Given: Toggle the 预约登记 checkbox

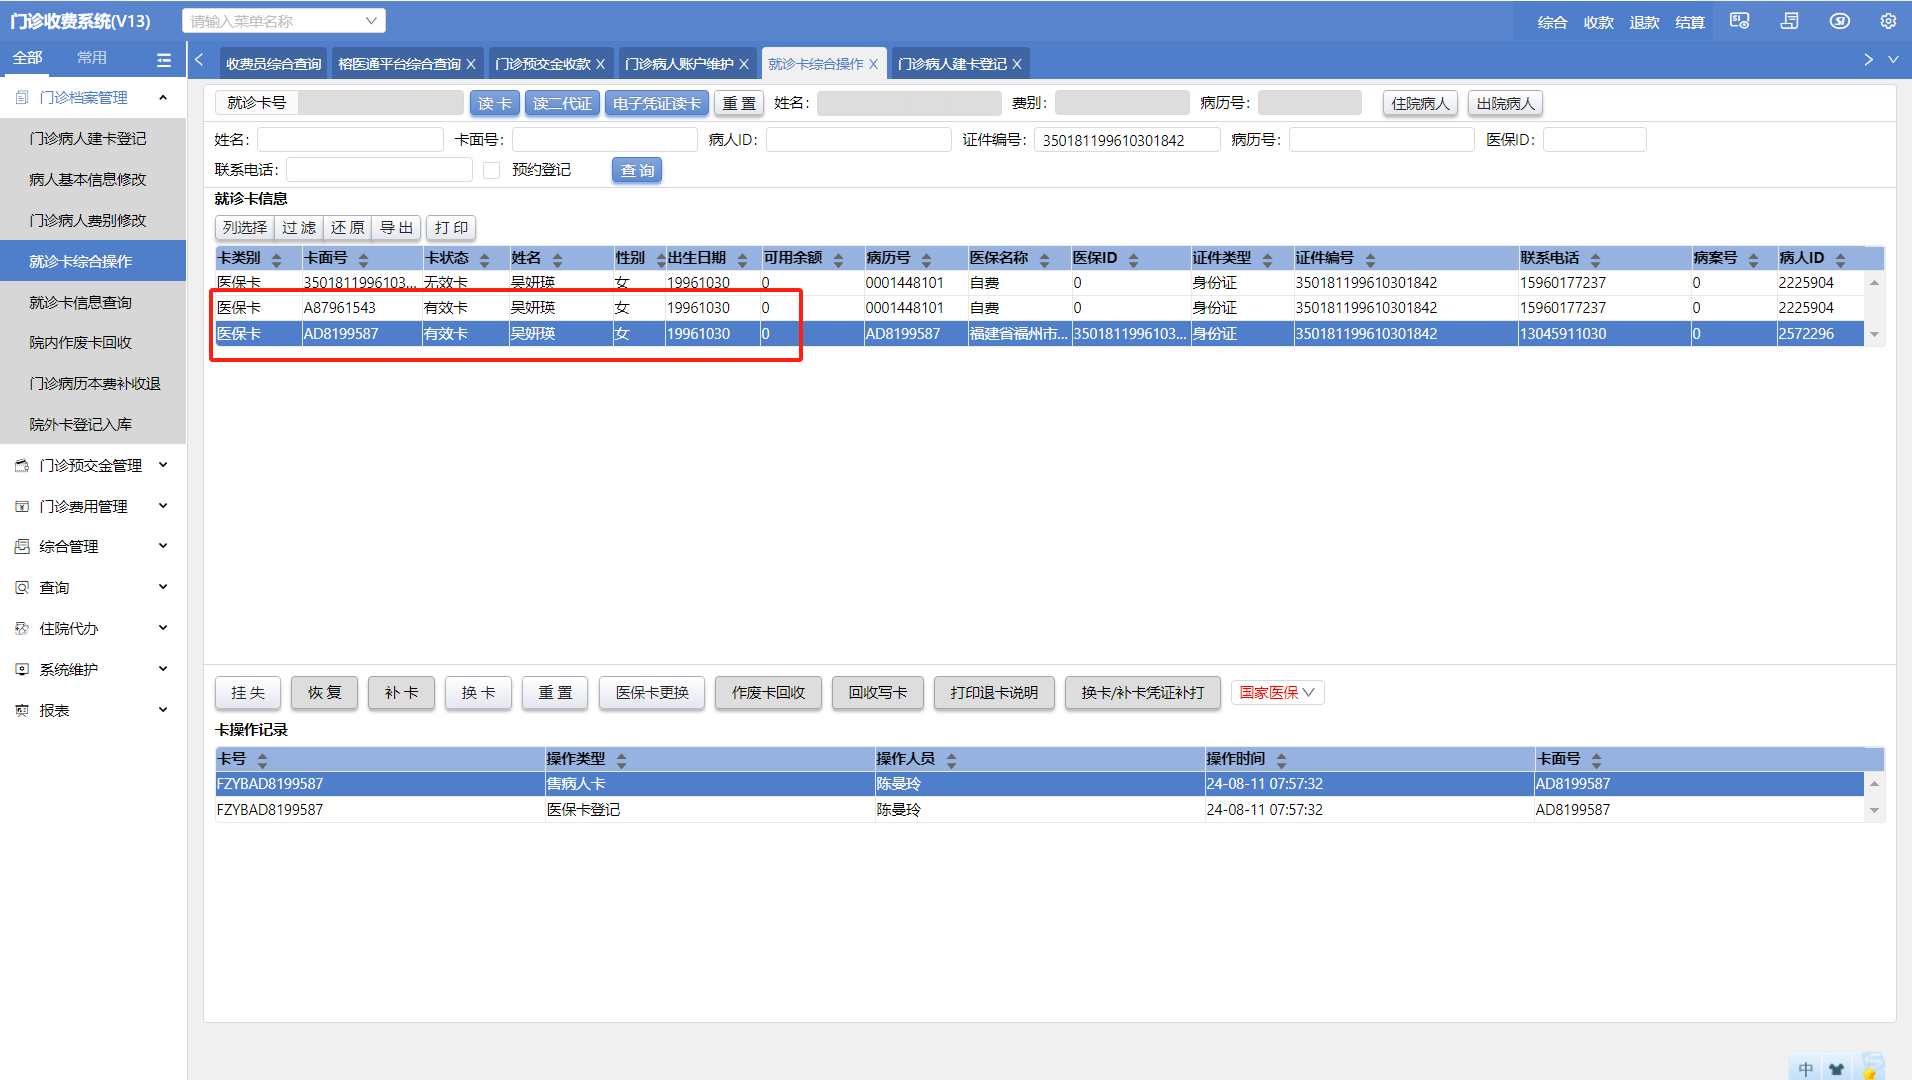Looking at the screenshot, I should [492, 170].
